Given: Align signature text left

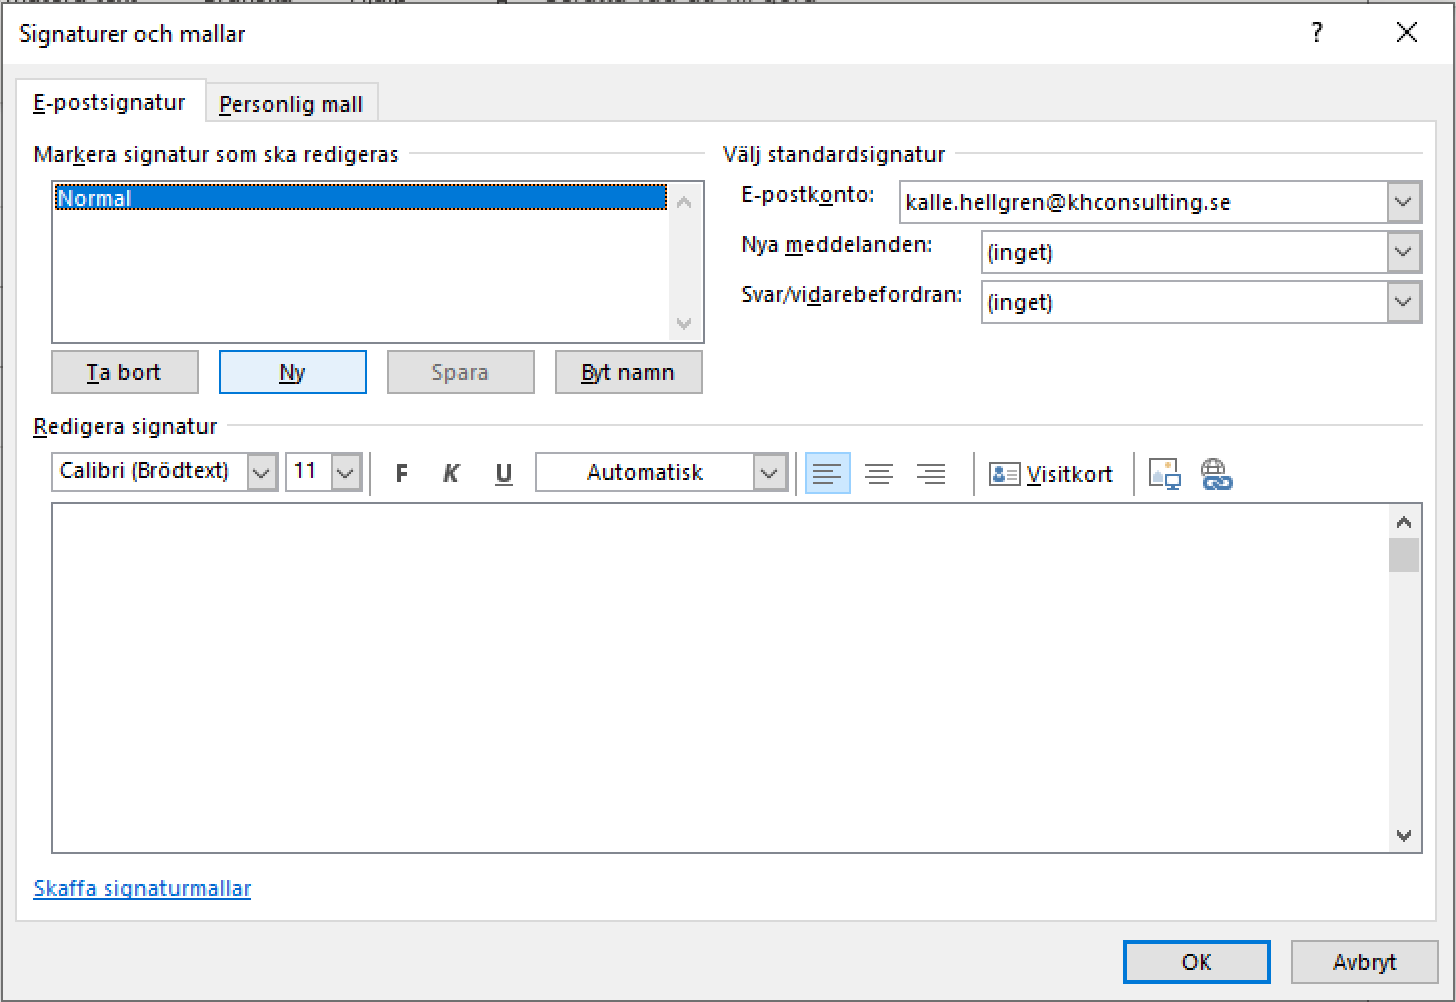Looking at the screenshot, I should (827, 473).
